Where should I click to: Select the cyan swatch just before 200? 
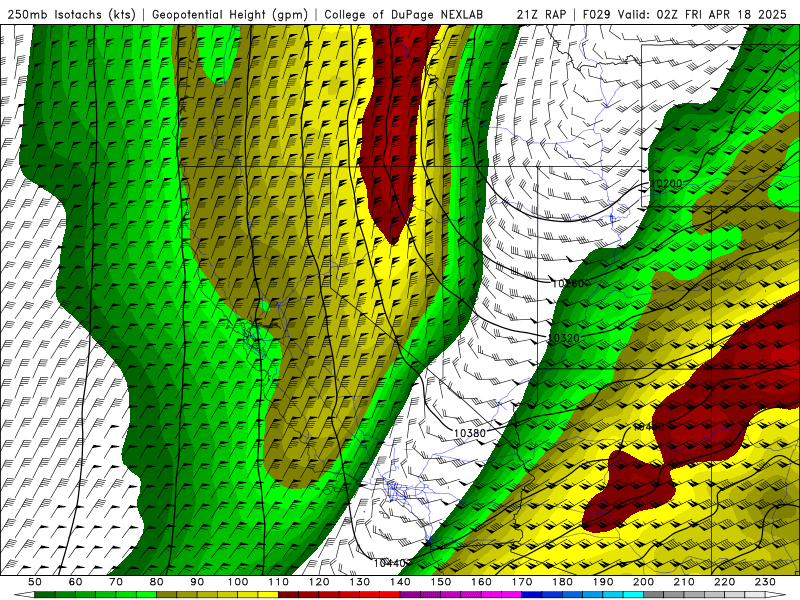click(x=634, y=595)
